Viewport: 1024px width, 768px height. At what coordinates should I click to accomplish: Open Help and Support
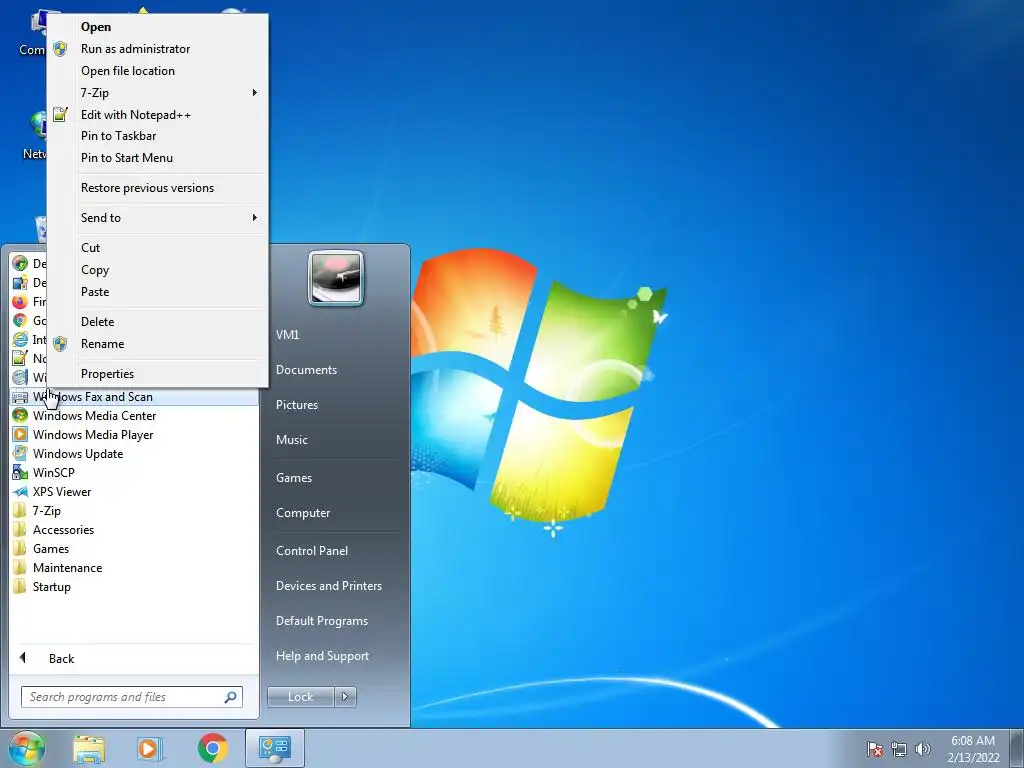pyautogui.click(x=323, y=656)
